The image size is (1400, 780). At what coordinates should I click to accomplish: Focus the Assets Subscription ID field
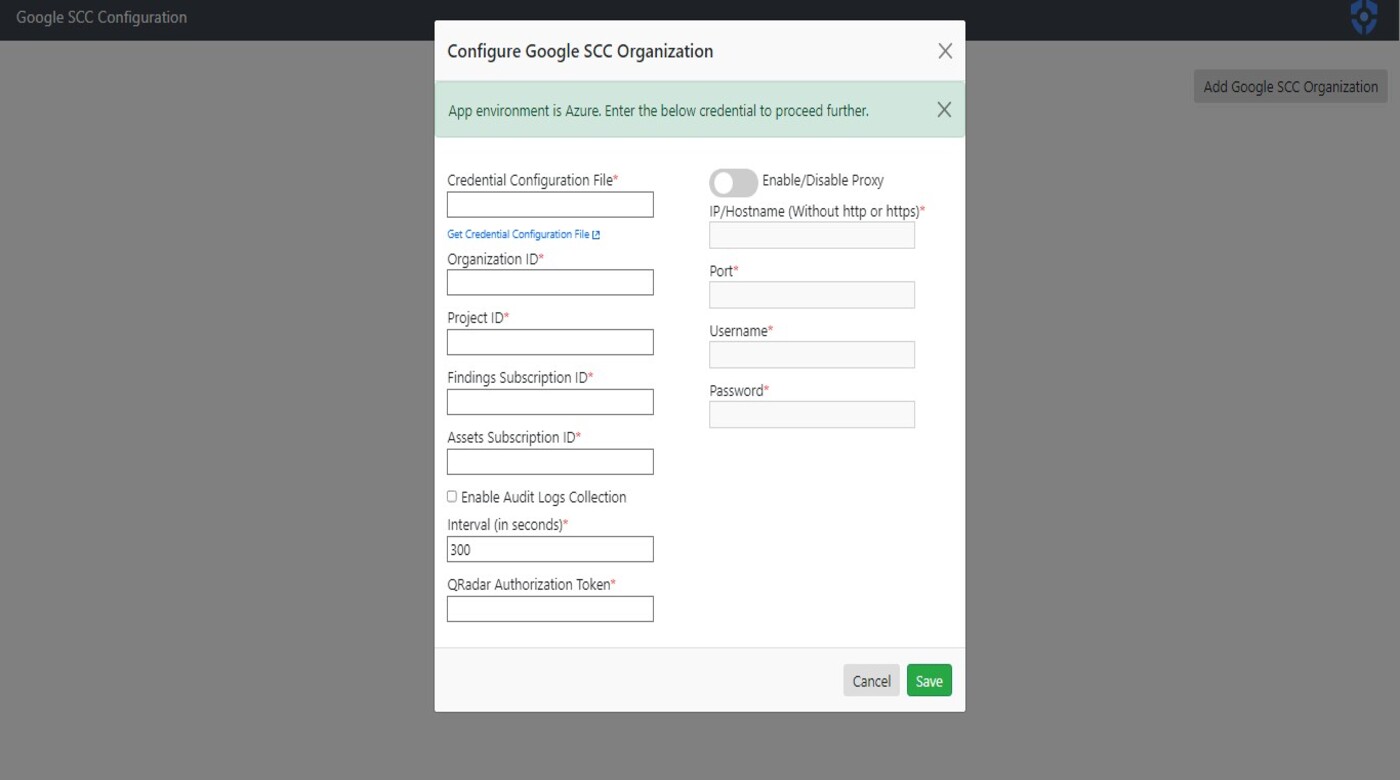tap(550, 462)
